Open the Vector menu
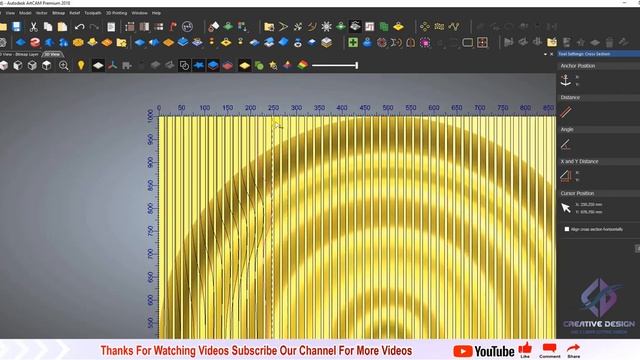This screenshot has height=360, width=640. coord(42,13)
